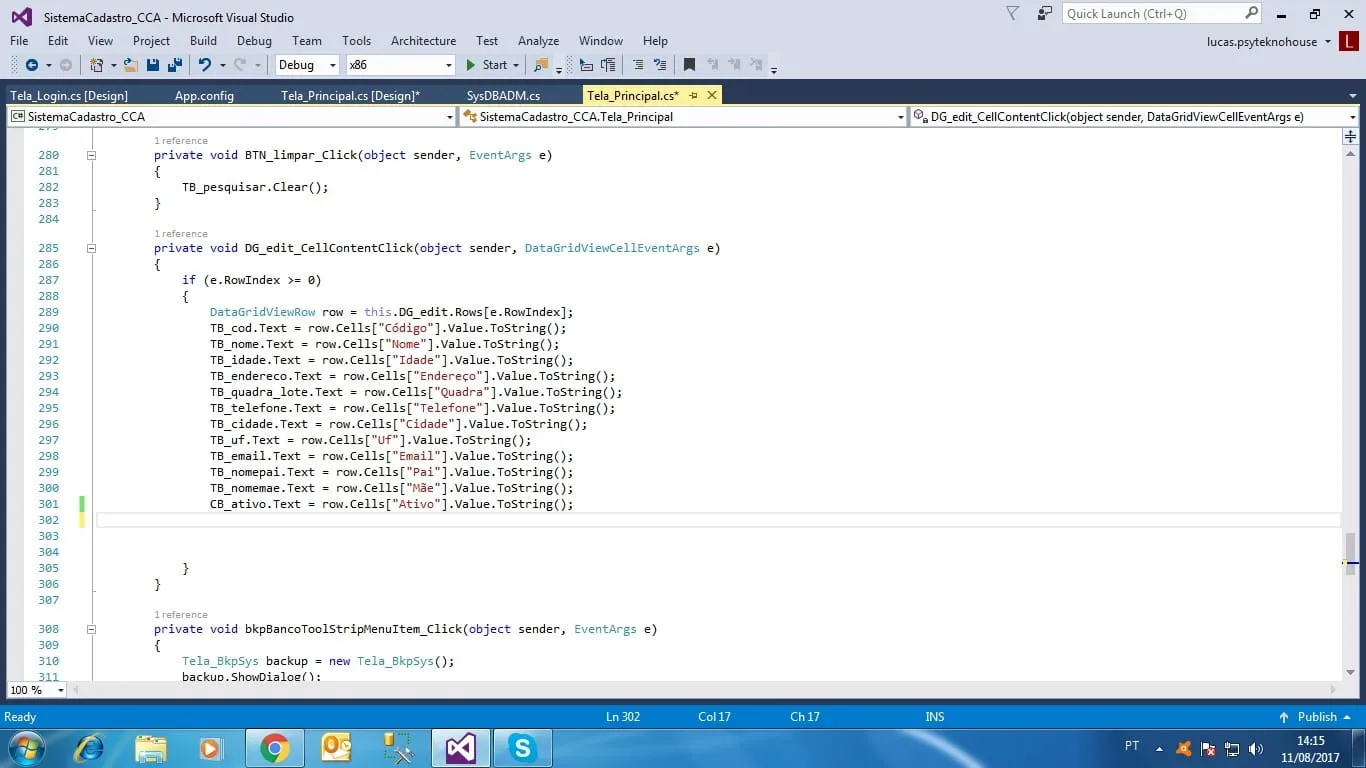Click the bookmark icon in toolbar
Image resolution: width=1366 pixels, height=768 pixels.
689,65
